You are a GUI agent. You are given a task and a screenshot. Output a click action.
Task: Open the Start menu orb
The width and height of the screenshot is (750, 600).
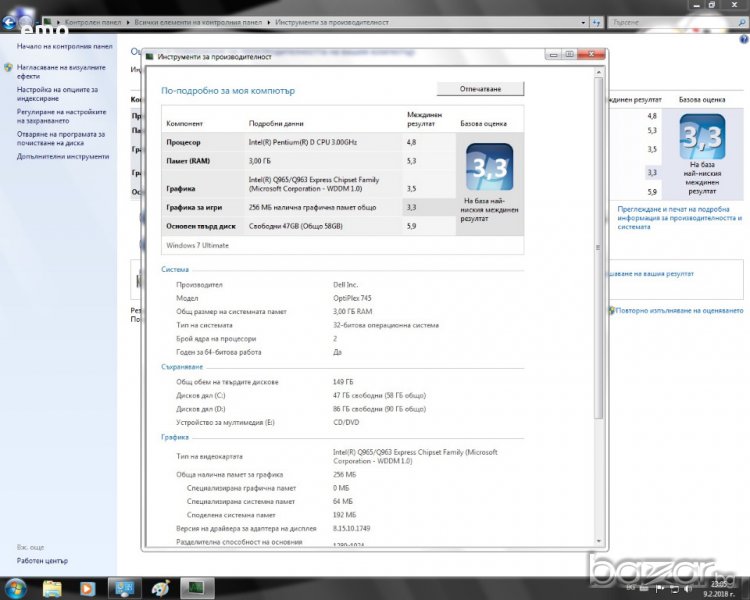[x=15, y=588]
